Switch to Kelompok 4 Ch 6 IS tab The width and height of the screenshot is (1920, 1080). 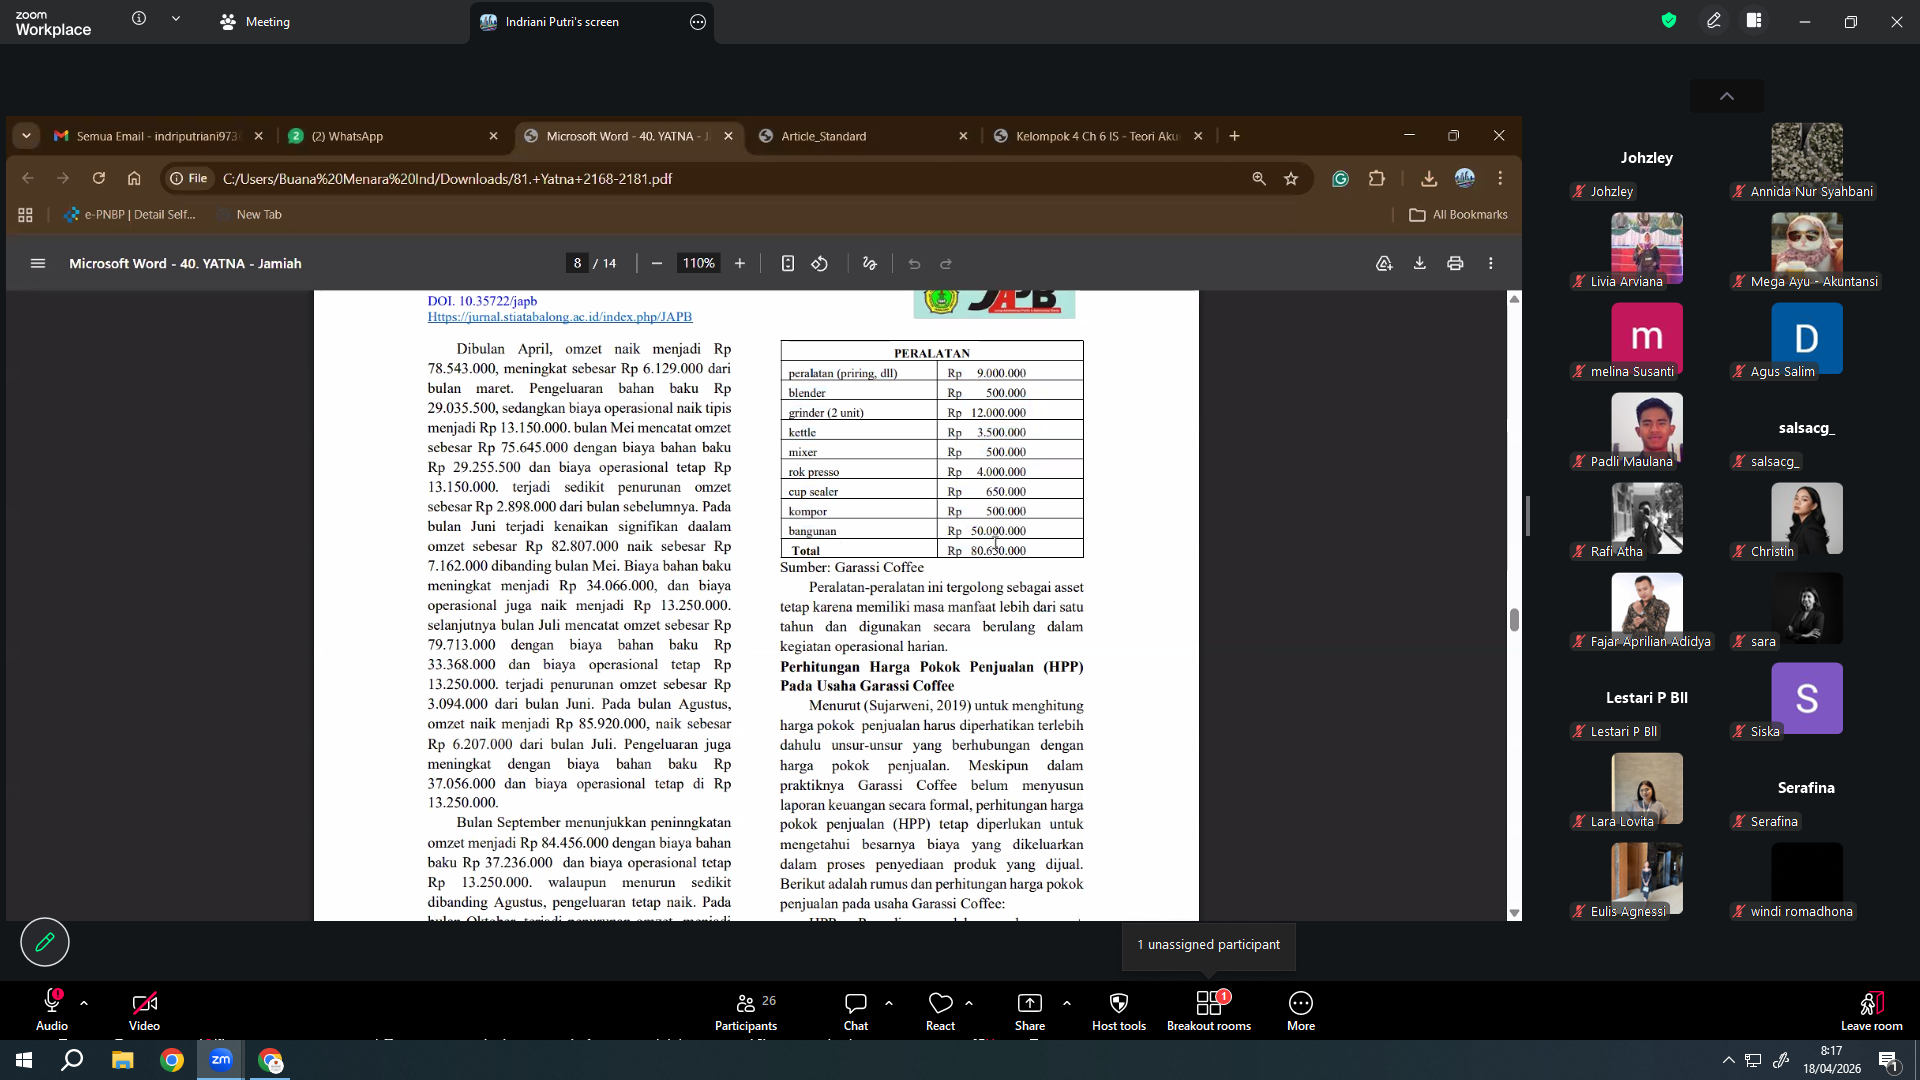(x=1096, y=136)
